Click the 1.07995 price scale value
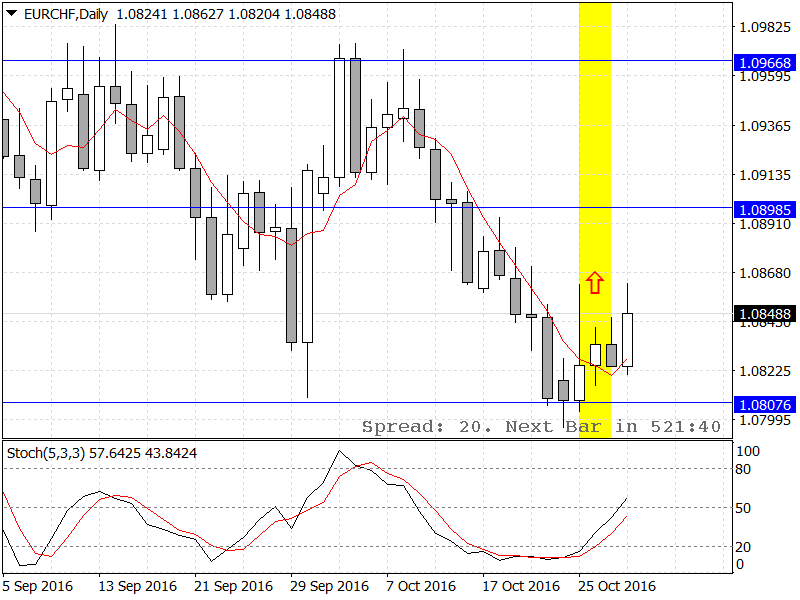 [x=765, y=420]
